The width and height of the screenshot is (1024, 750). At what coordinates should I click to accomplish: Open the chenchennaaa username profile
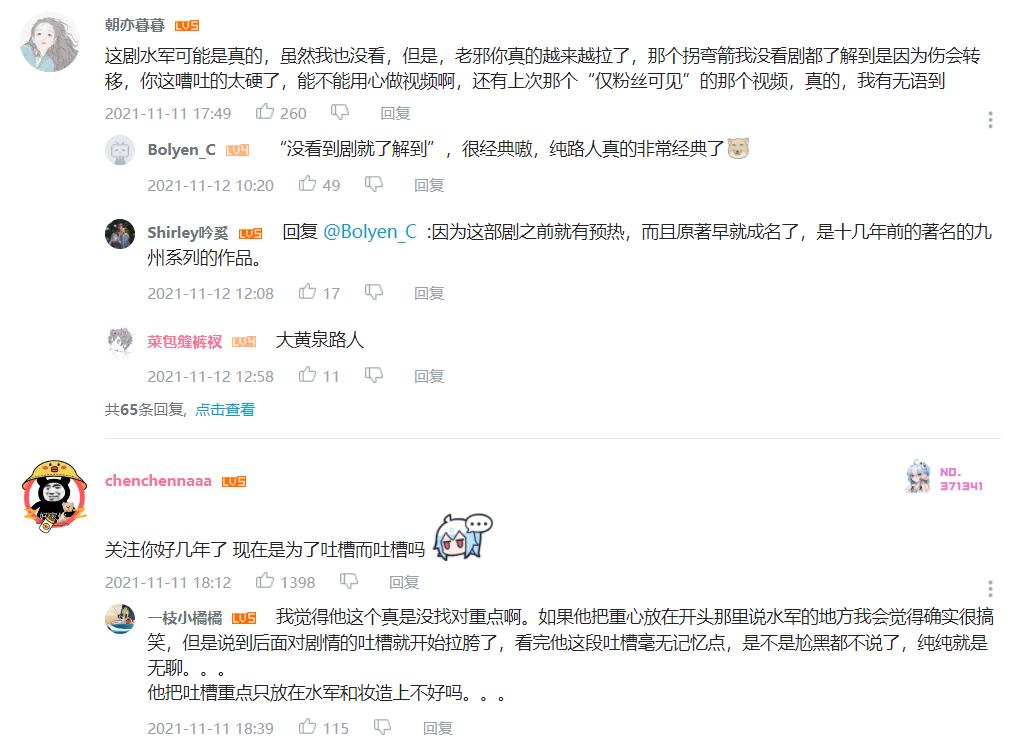click(158, 481)
